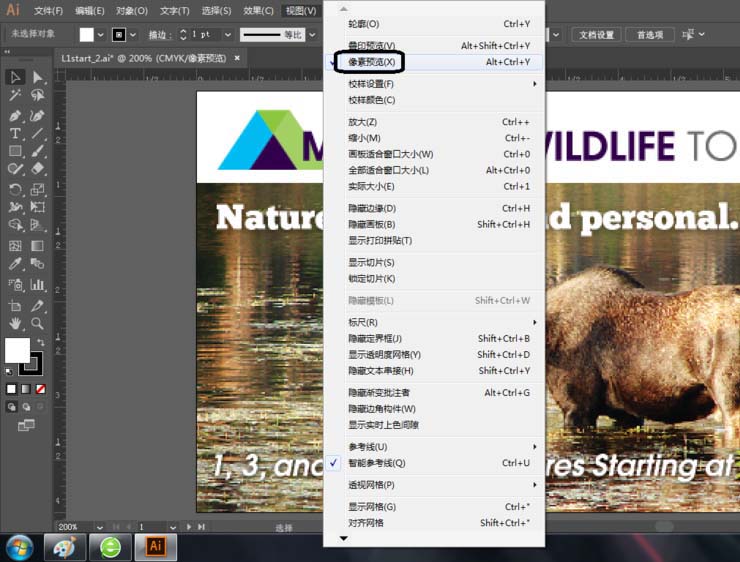Image resolution: width=740 pixels, height=562 pixels.
Task: Pick the Mesh tool
Action: tap(15, 245)
